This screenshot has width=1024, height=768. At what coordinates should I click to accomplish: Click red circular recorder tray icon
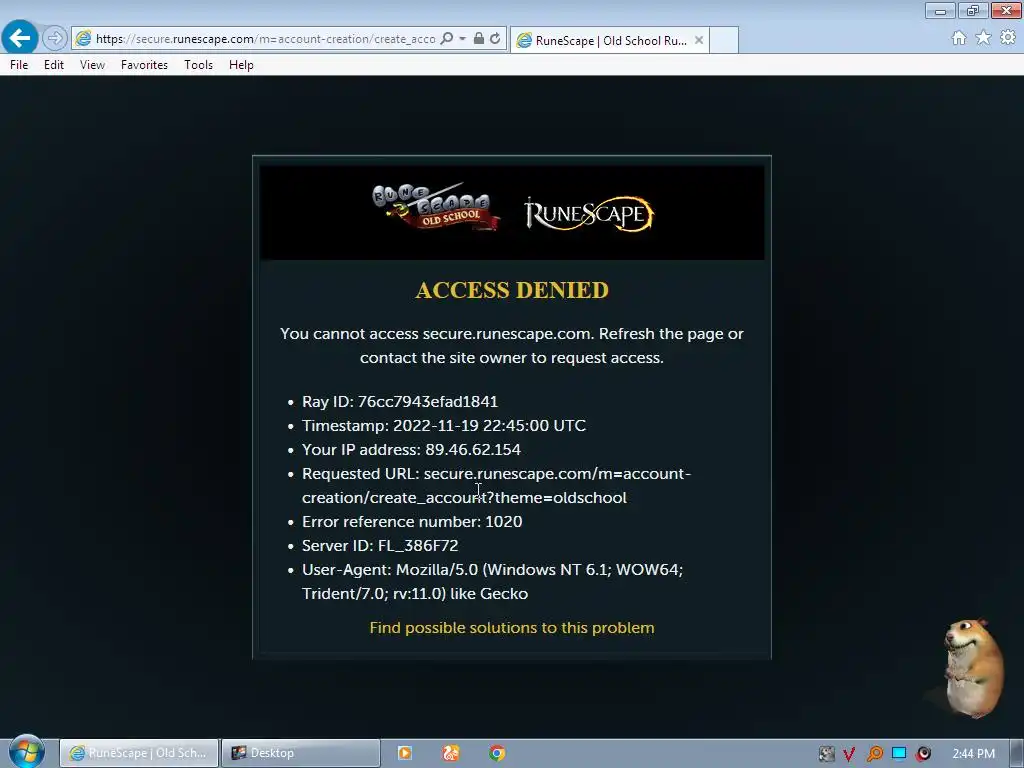923,754
